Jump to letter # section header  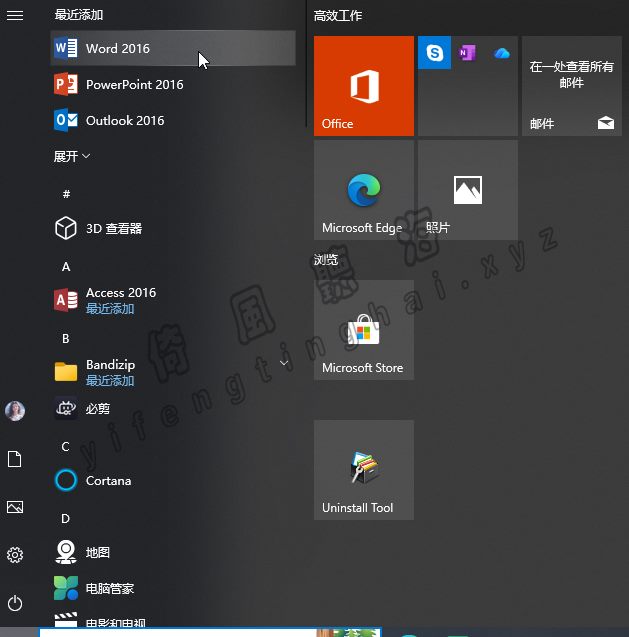tap(66, 194)
